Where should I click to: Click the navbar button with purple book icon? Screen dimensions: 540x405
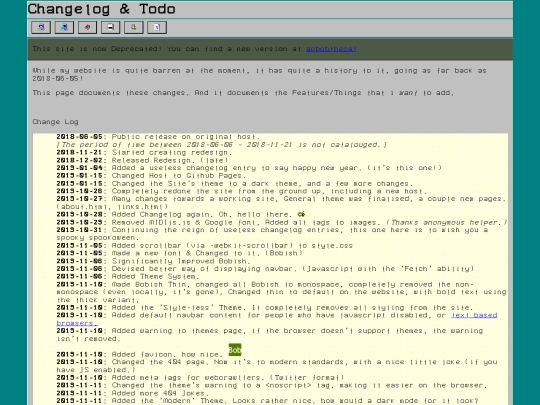tap(87, 27)
